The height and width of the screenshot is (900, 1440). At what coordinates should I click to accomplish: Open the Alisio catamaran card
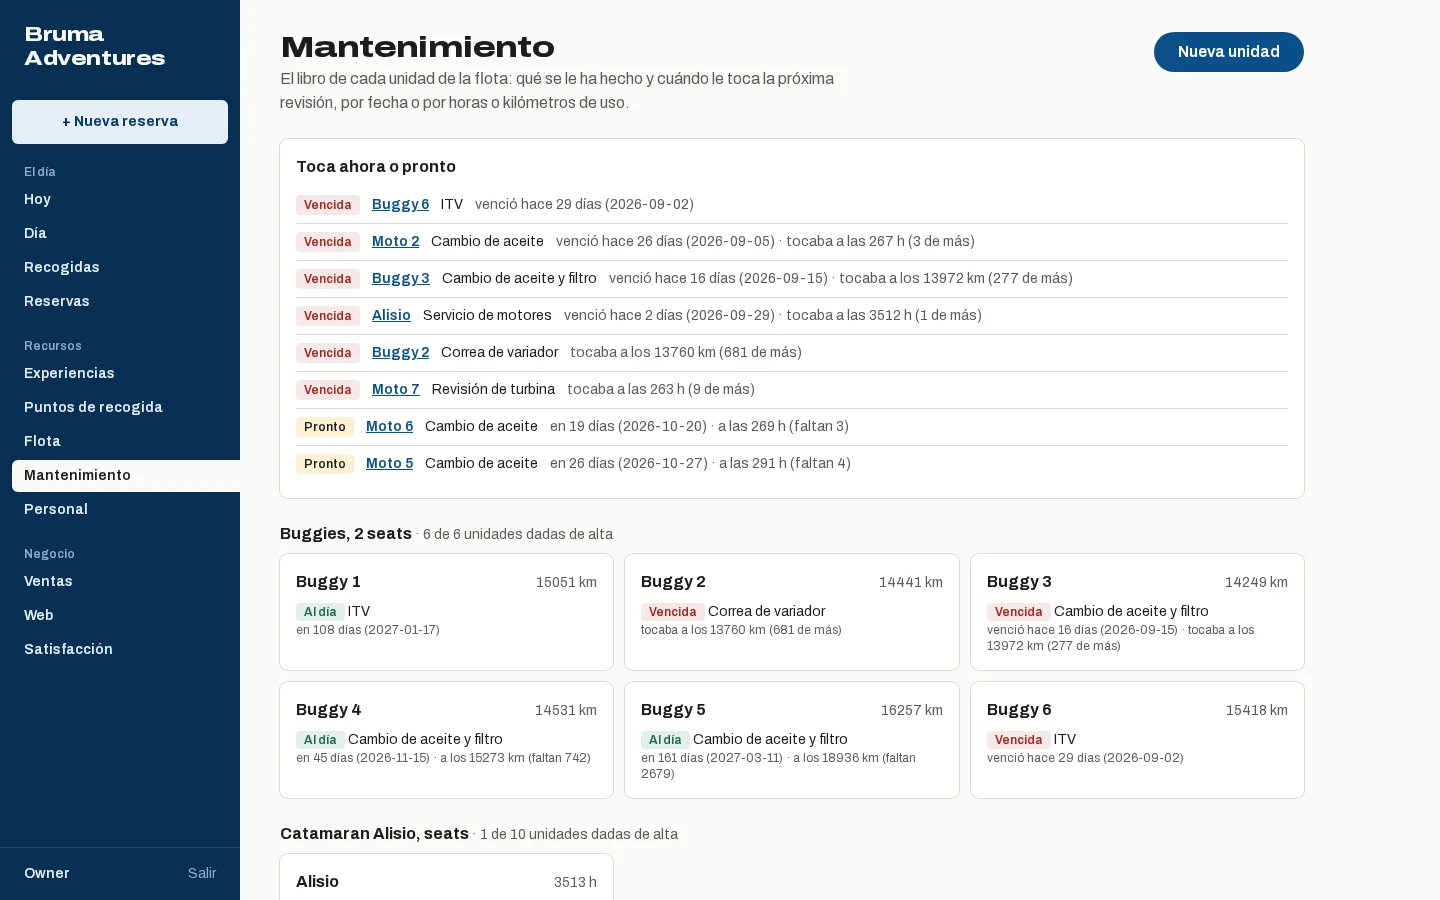click(x=446, y=877)
